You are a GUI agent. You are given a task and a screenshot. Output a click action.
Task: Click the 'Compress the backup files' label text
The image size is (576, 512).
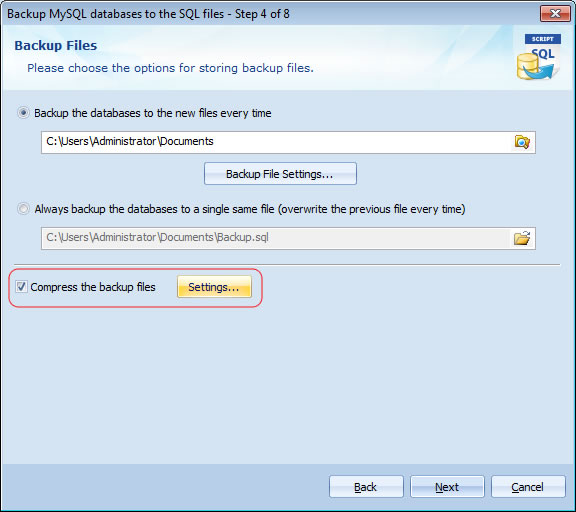coord(93,287)
